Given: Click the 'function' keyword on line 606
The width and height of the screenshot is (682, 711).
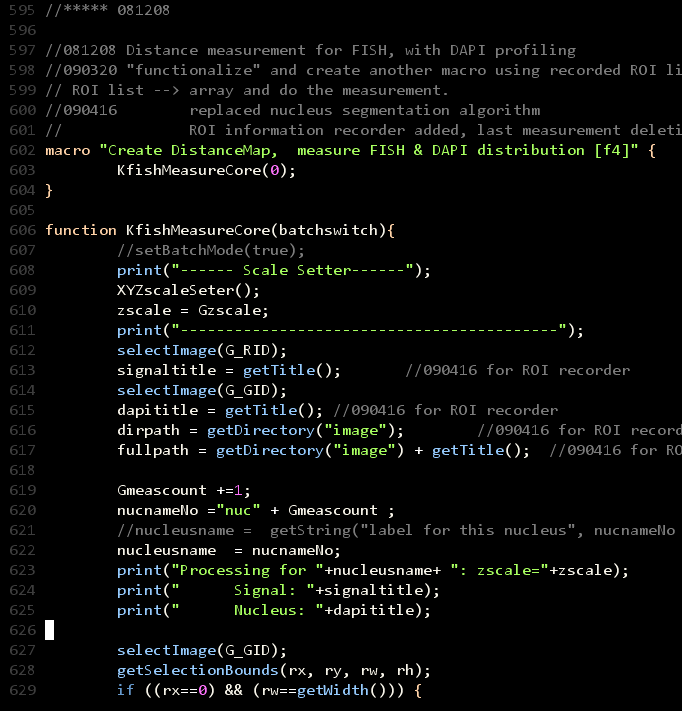Looking at the screenshot, I should pyautogui.click(x=80, y=230).
